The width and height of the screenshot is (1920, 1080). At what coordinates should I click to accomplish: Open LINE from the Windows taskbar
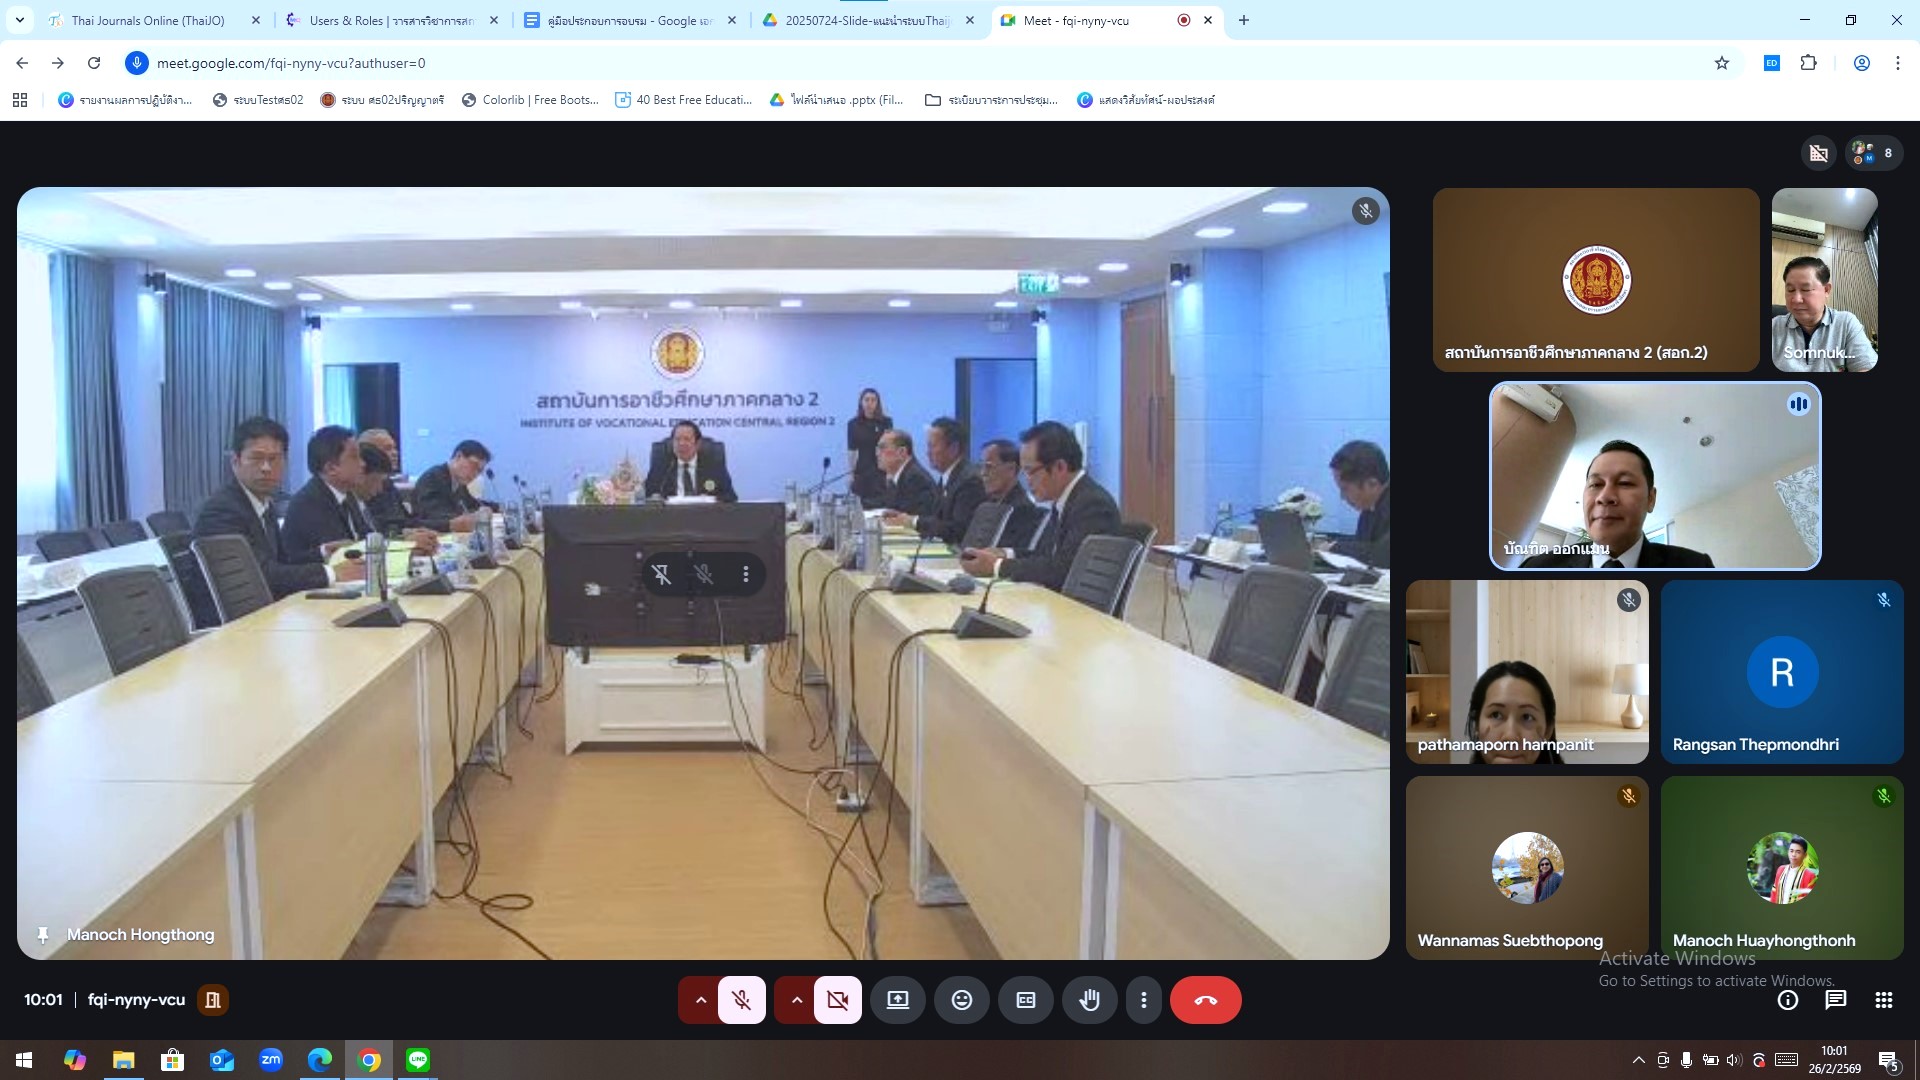coord(418,1060)
